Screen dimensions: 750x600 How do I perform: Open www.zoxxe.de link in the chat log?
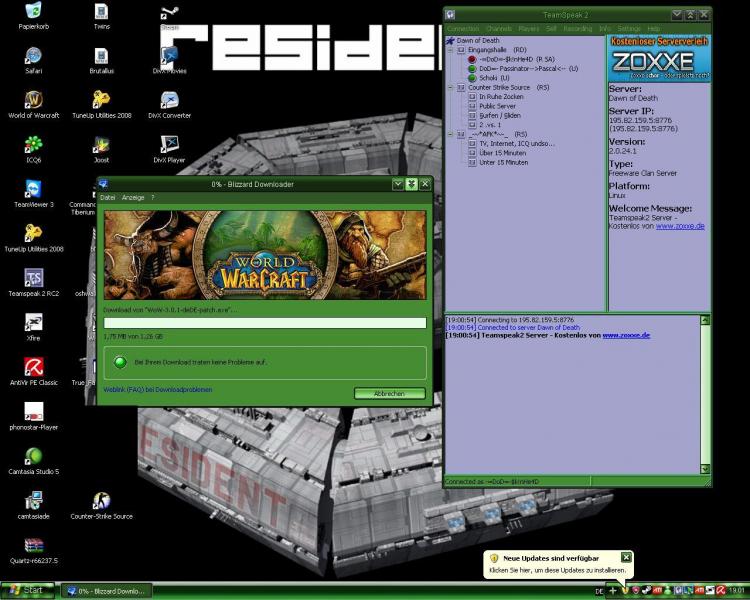pyautogui.click(x=626, y=335)
